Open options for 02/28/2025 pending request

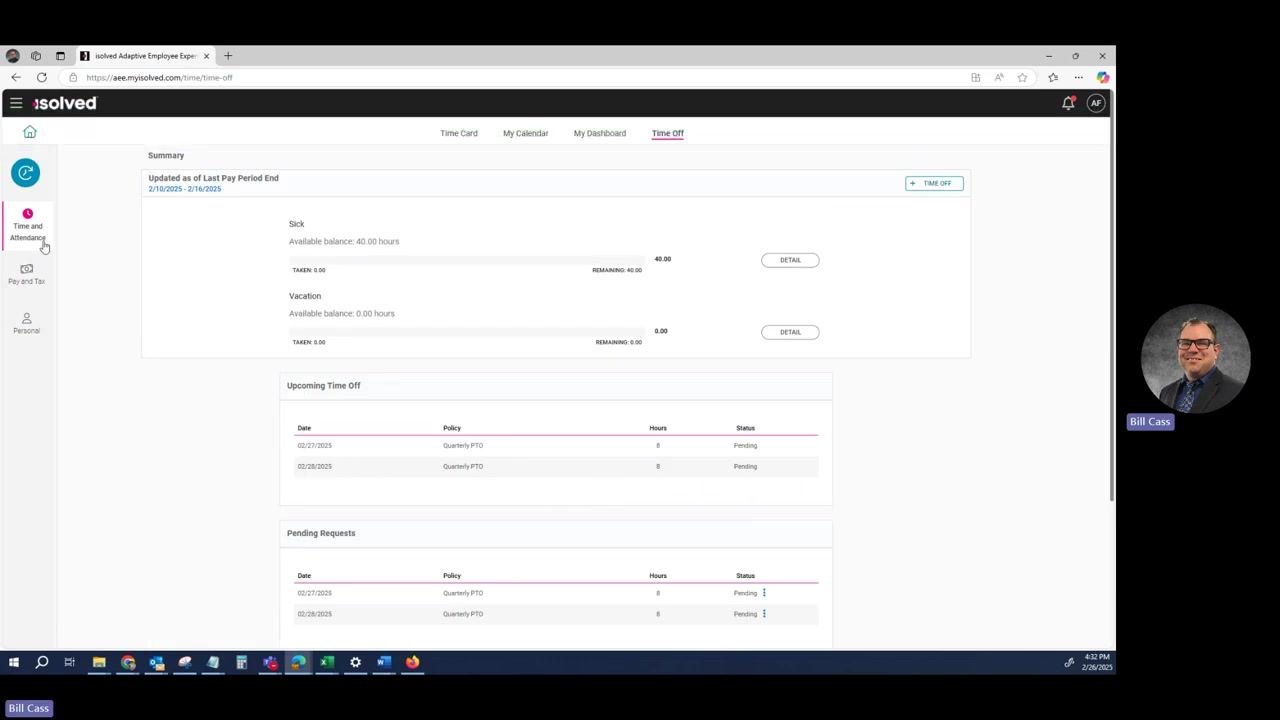(x=764, y=614)
